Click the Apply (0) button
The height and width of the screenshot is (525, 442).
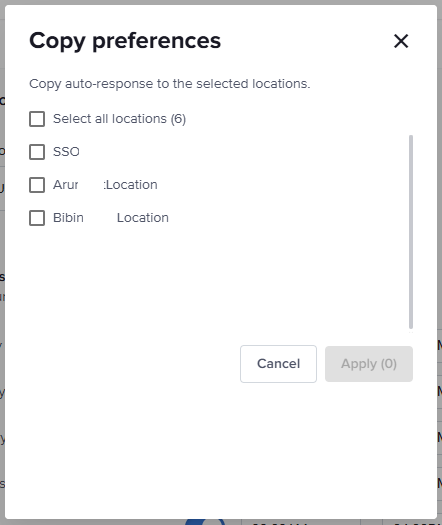(x=369, y=364)
